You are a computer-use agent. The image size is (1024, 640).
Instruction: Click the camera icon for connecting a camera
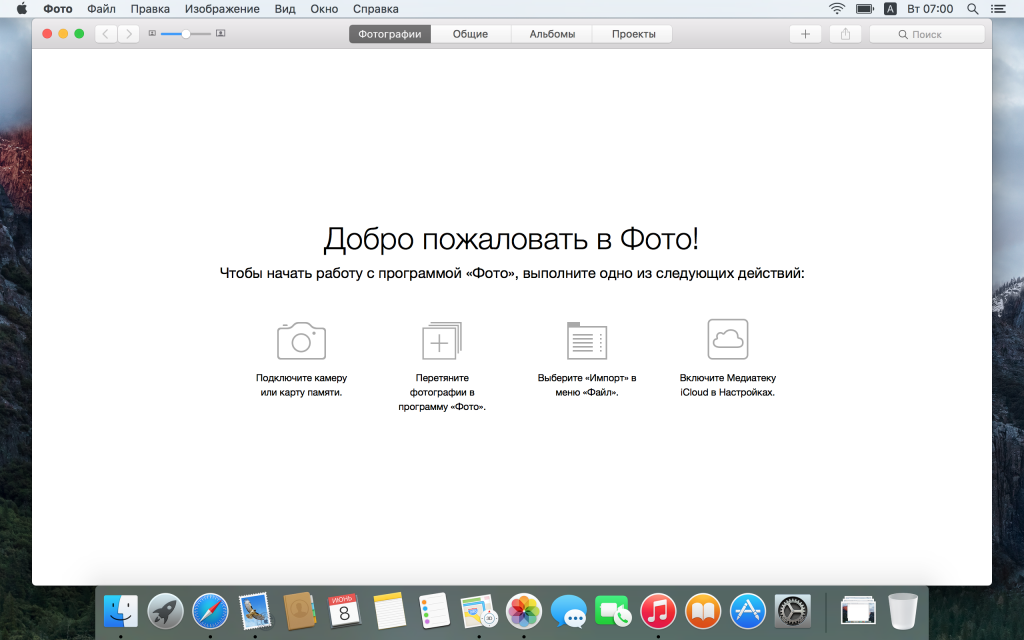tap(301, 340)
